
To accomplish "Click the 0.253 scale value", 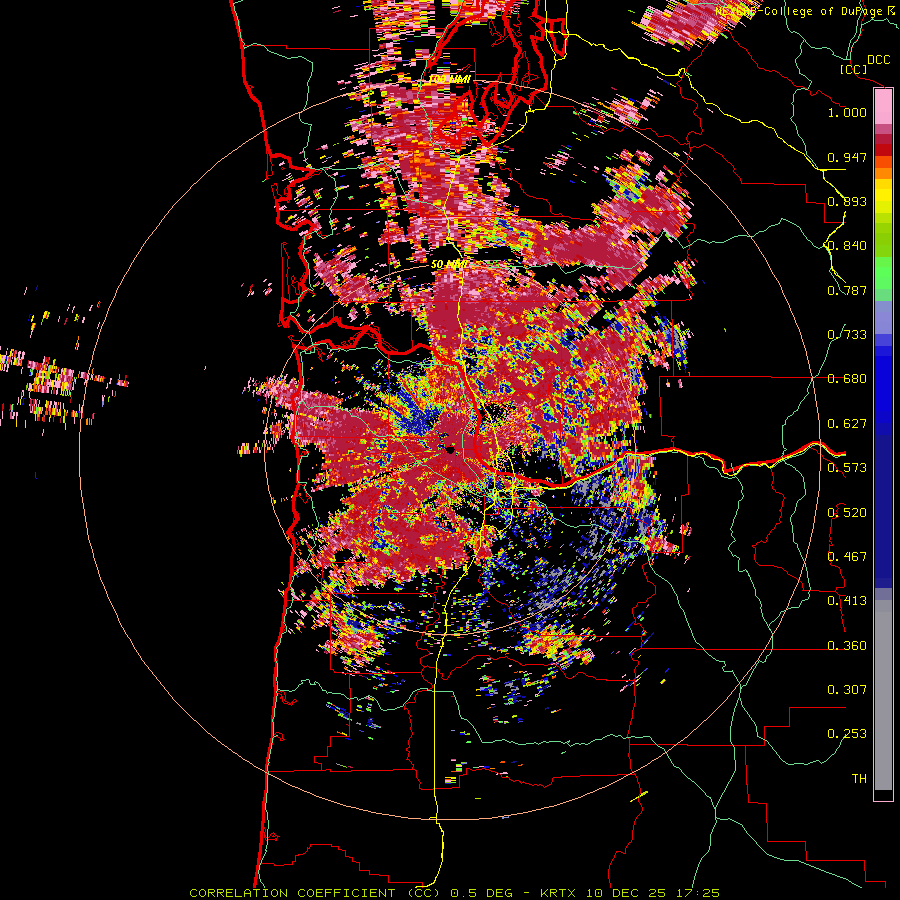I will [x=847, y=734].
